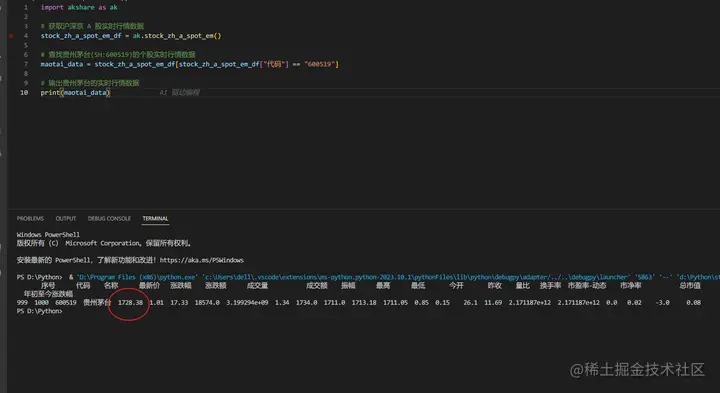Click the python.exe path in the terminal command
Image resolution: width=720 pixels, height=393 pixels.
pos(137,277)
